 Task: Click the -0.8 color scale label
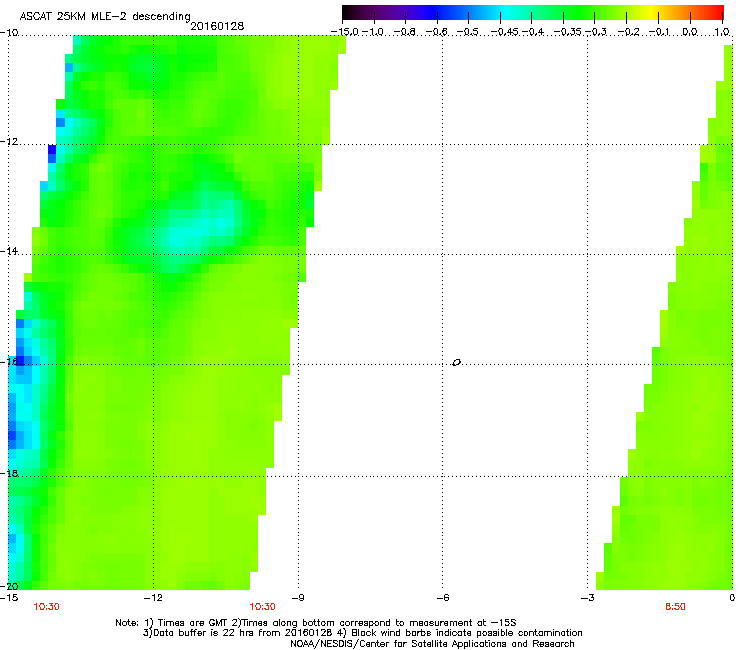click(x=405, y=32)
